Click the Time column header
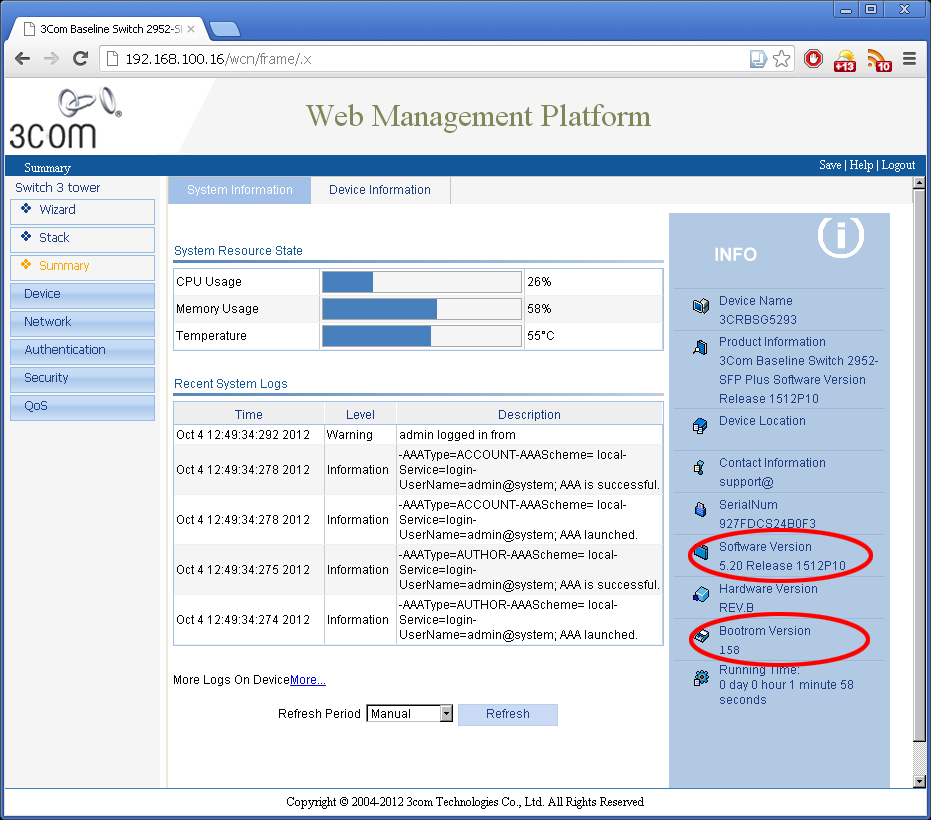This screenshot has width=931, height=820. pos(249,414)
